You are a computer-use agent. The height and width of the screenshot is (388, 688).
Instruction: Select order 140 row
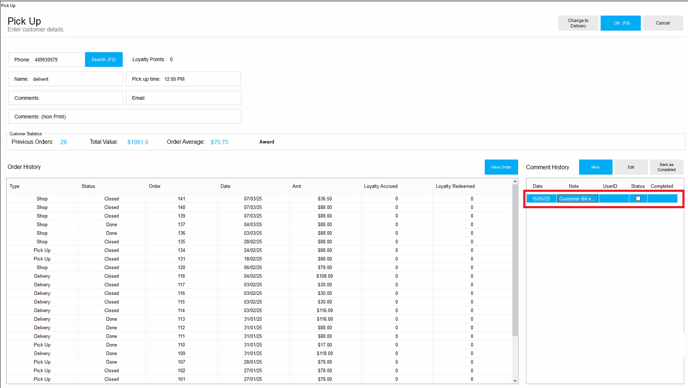coord(259,207)
